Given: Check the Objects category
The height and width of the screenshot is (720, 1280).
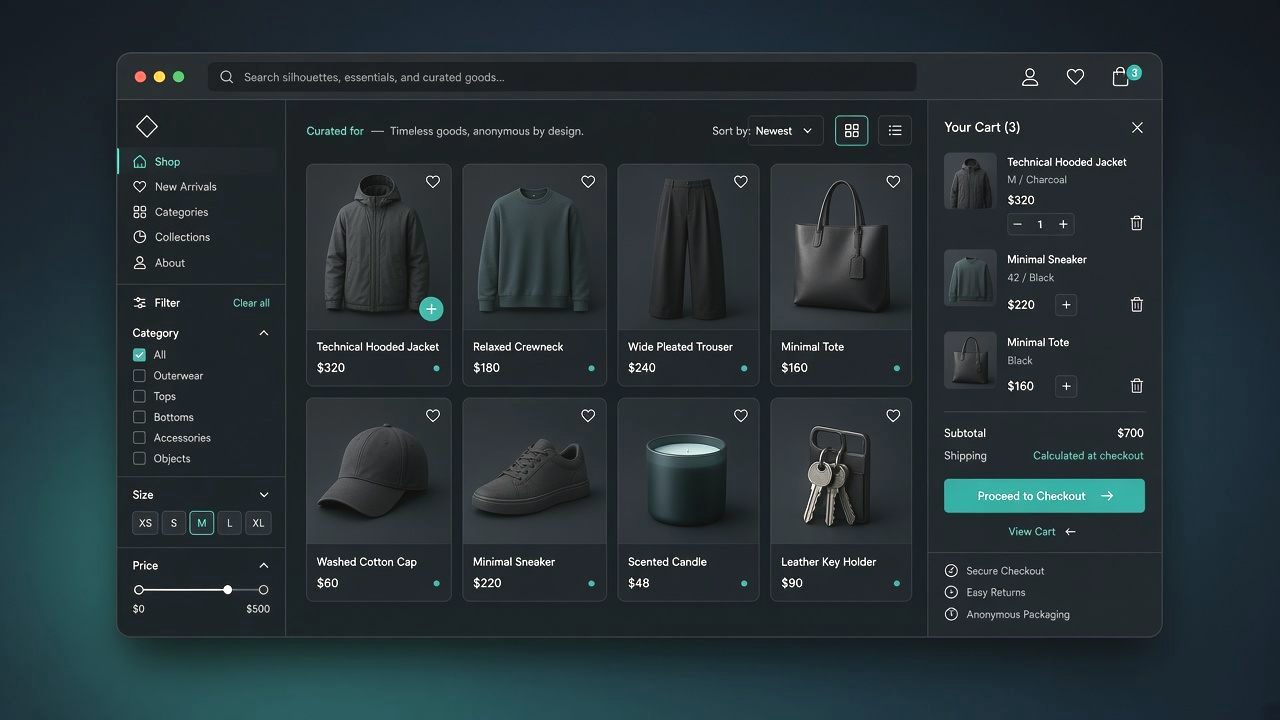Looking at the screenshot, I should tap(139, 459).
